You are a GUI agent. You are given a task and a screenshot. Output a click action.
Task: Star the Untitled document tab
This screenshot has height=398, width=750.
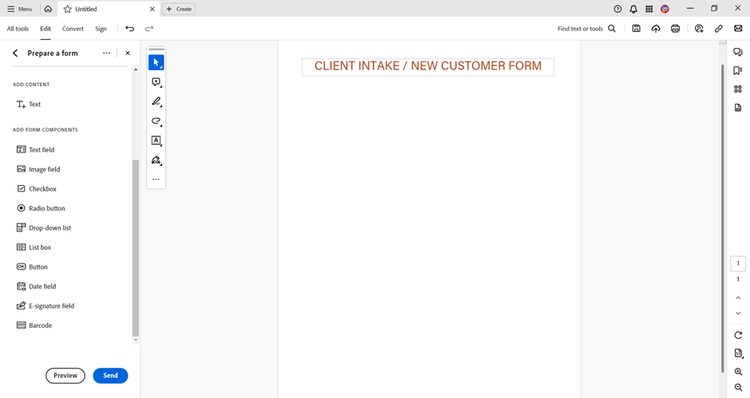pyautogui.click(x=67, y=9)
